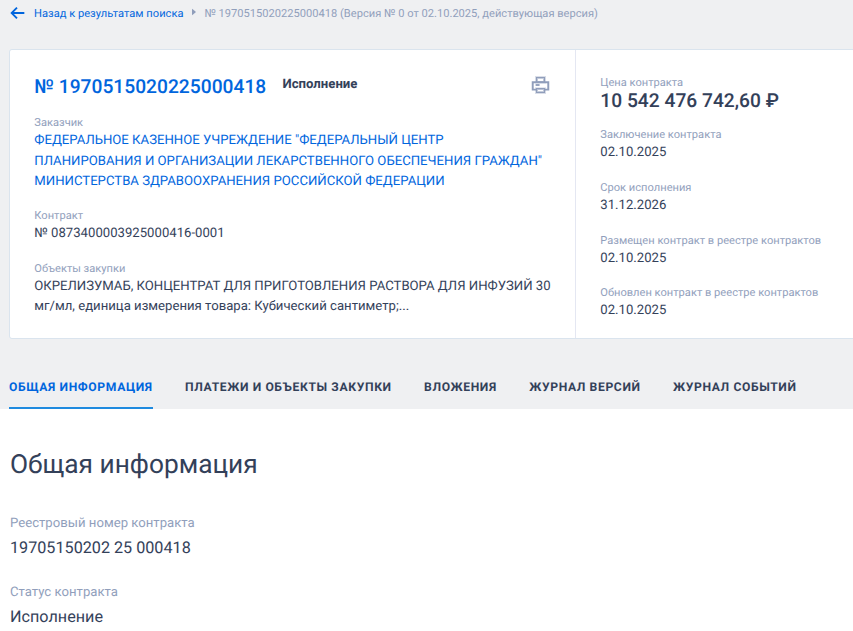Open the 'Вложения' tab
853x631 pixels.
coord(460,387)
